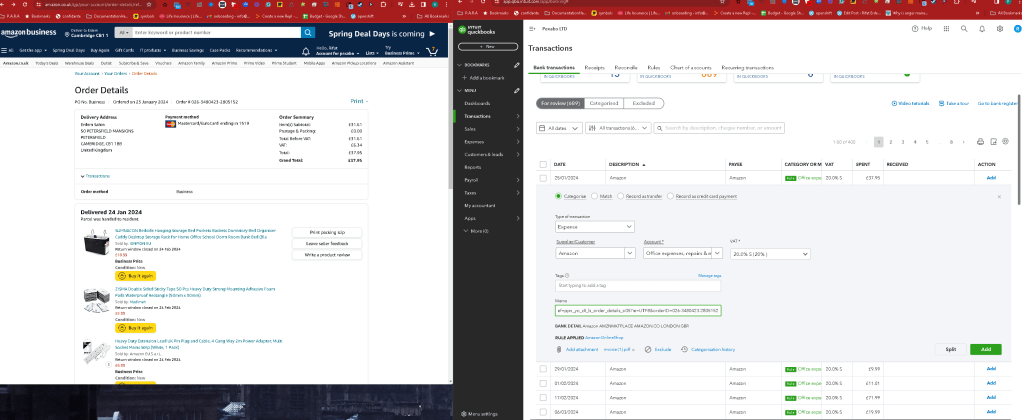
Task: Open the VAT 20.0% S dropdown
Action: [x=770, y=254]
